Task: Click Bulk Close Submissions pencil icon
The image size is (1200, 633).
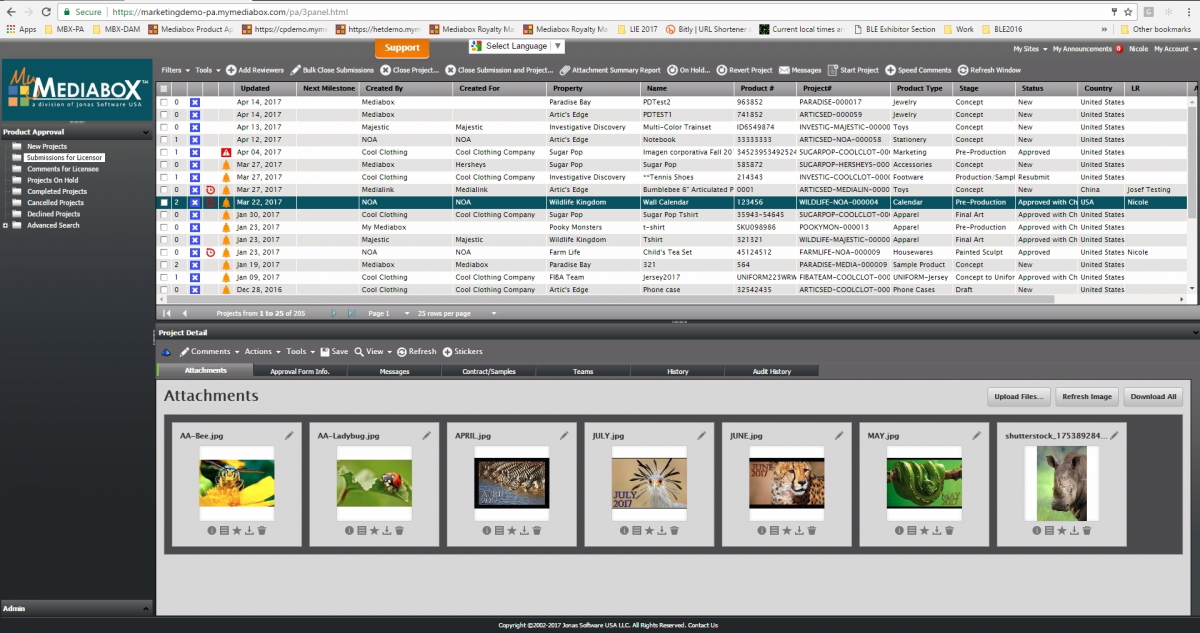Action: coord(295,71)
